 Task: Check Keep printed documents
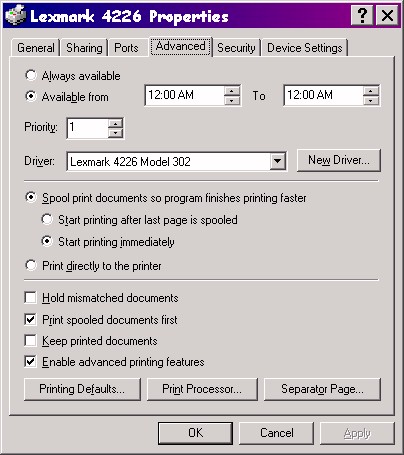[31, 341]
